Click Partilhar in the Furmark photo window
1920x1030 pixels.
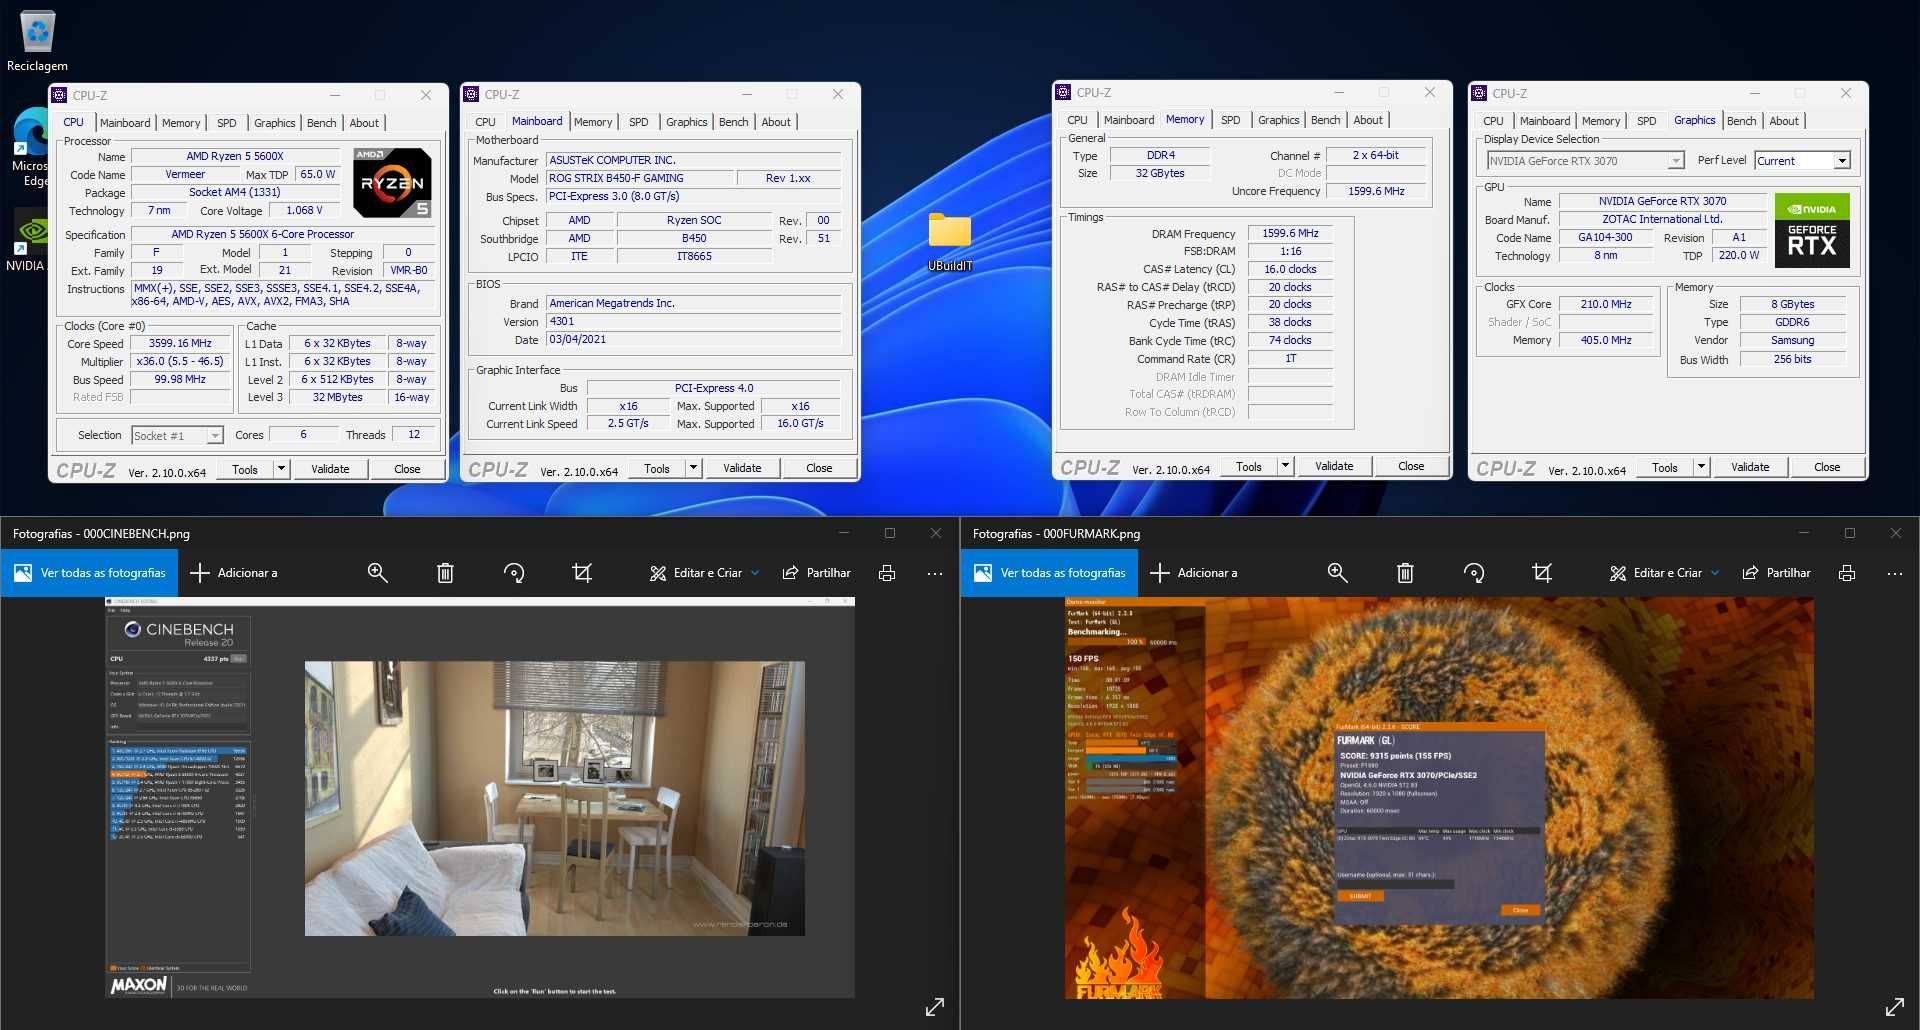click(x=1777, y=573)
